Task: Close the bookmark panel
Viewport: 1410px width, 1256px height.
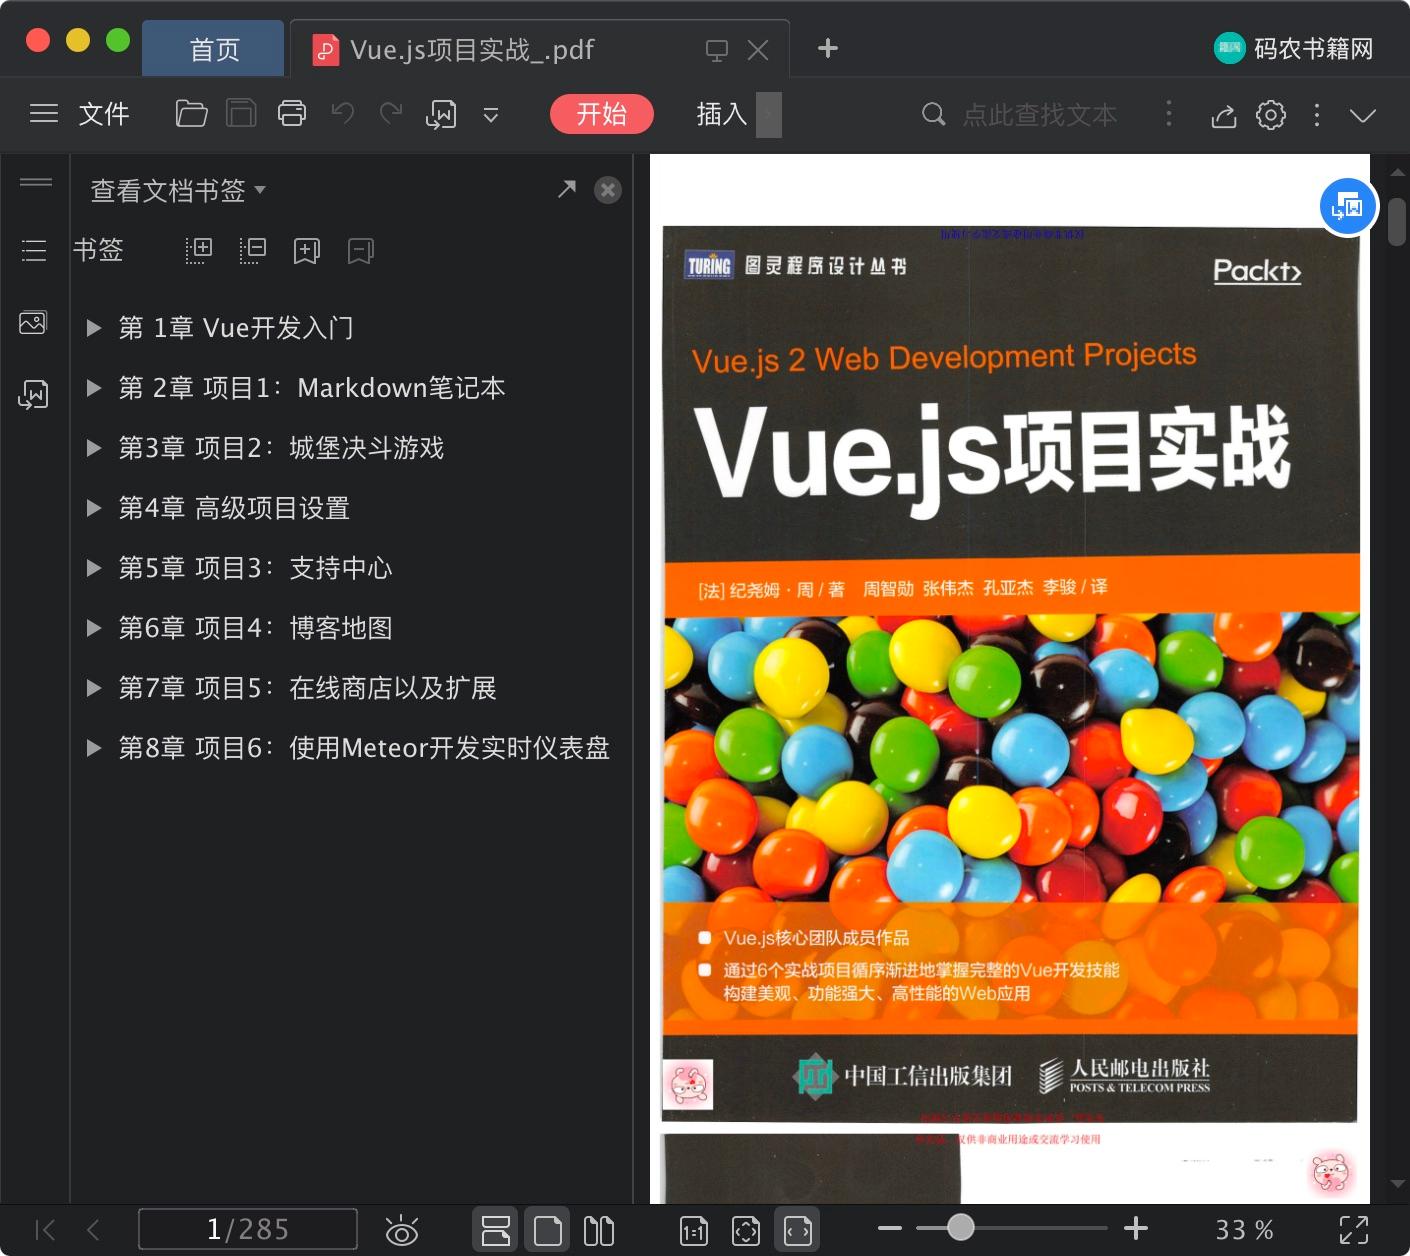Action: click(x=608, y=190)
